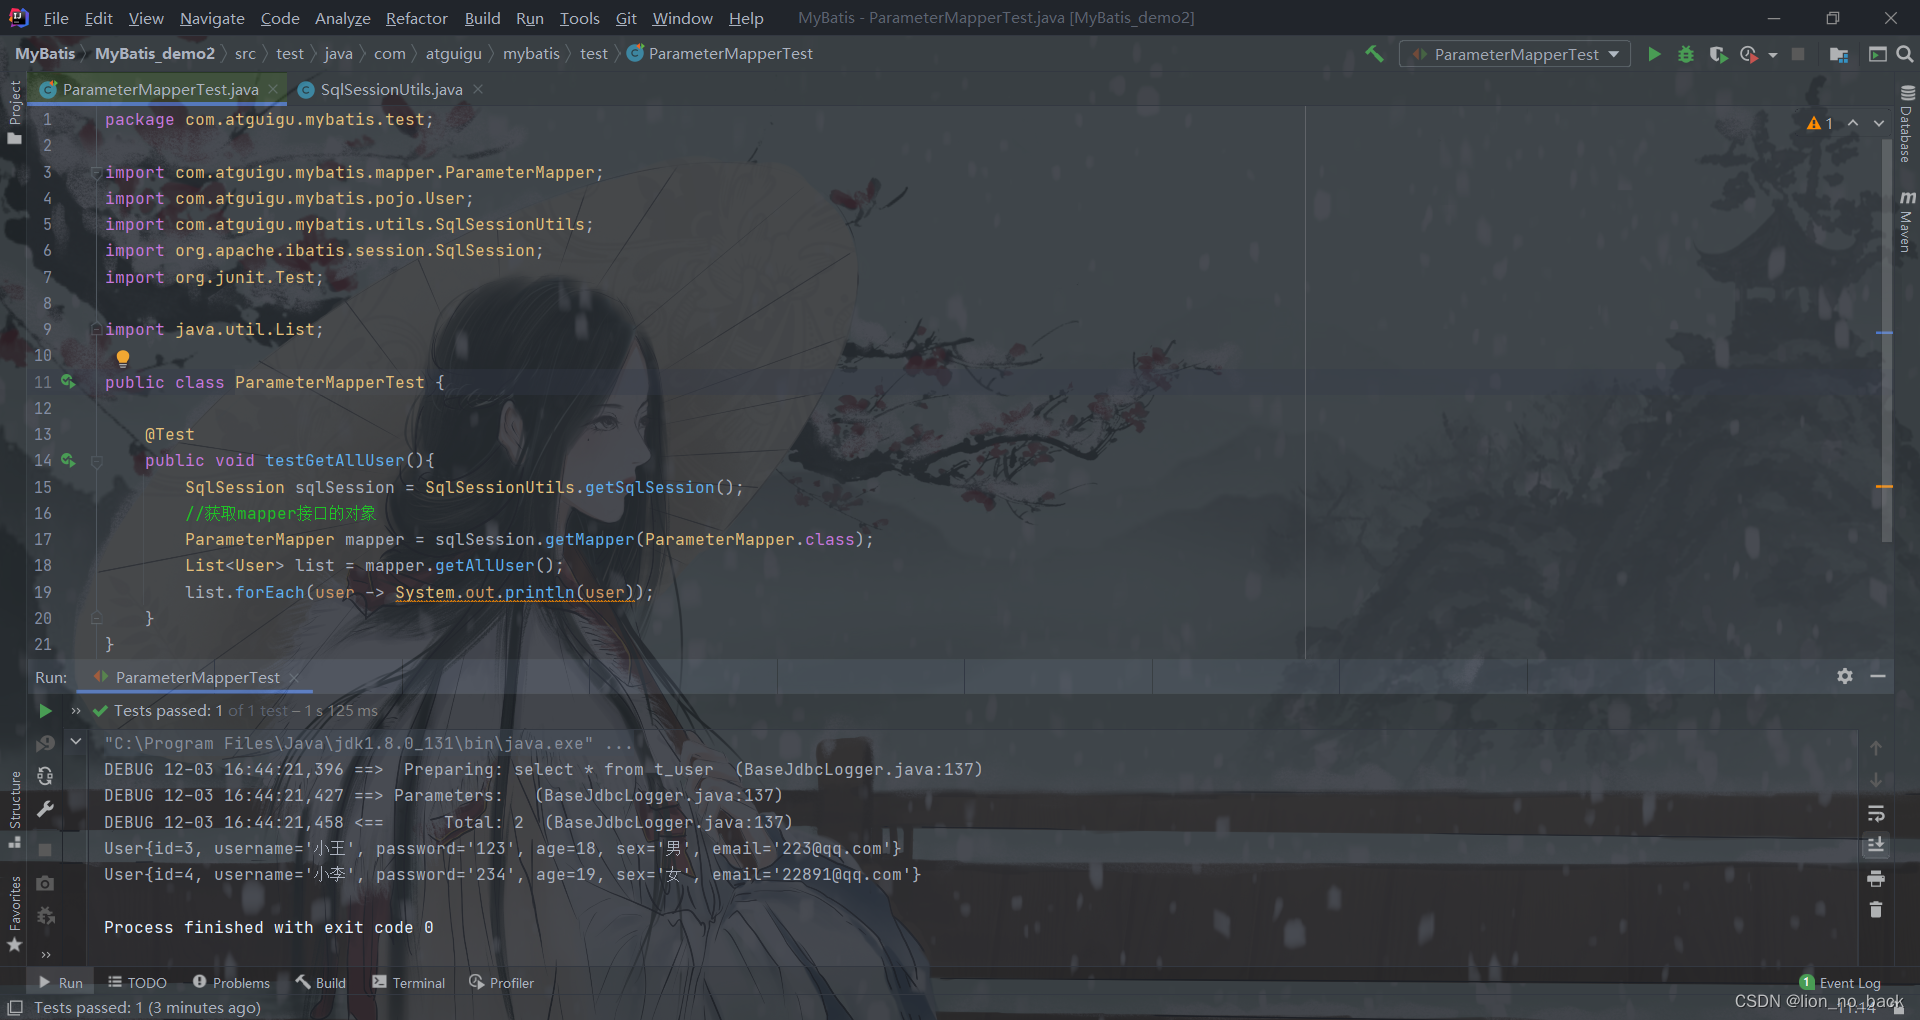The width and height of the screenshot is (1920, 1020).
Task: Run with coverage shield icon
Action: (1718, 54)
